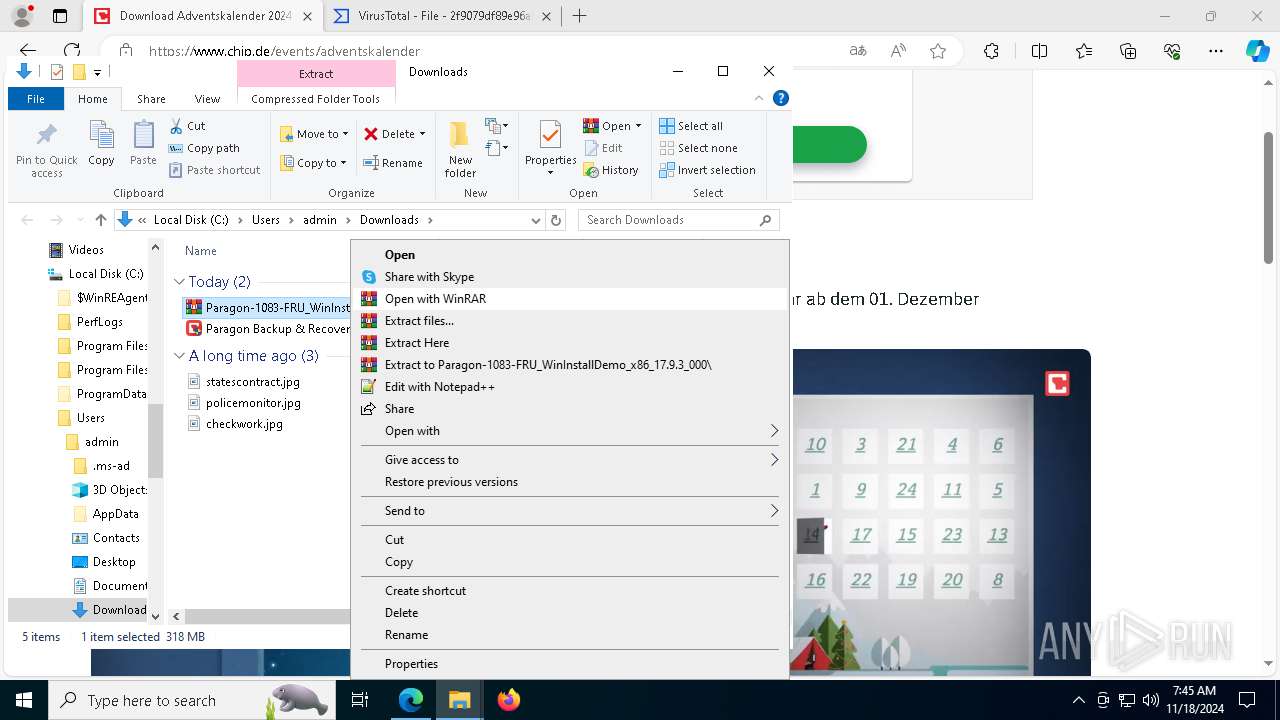The width and height of the screenshot is (1280, 720).
Task: Click Paste shortcut in the ribbon
Action: (x=214, y=170)
